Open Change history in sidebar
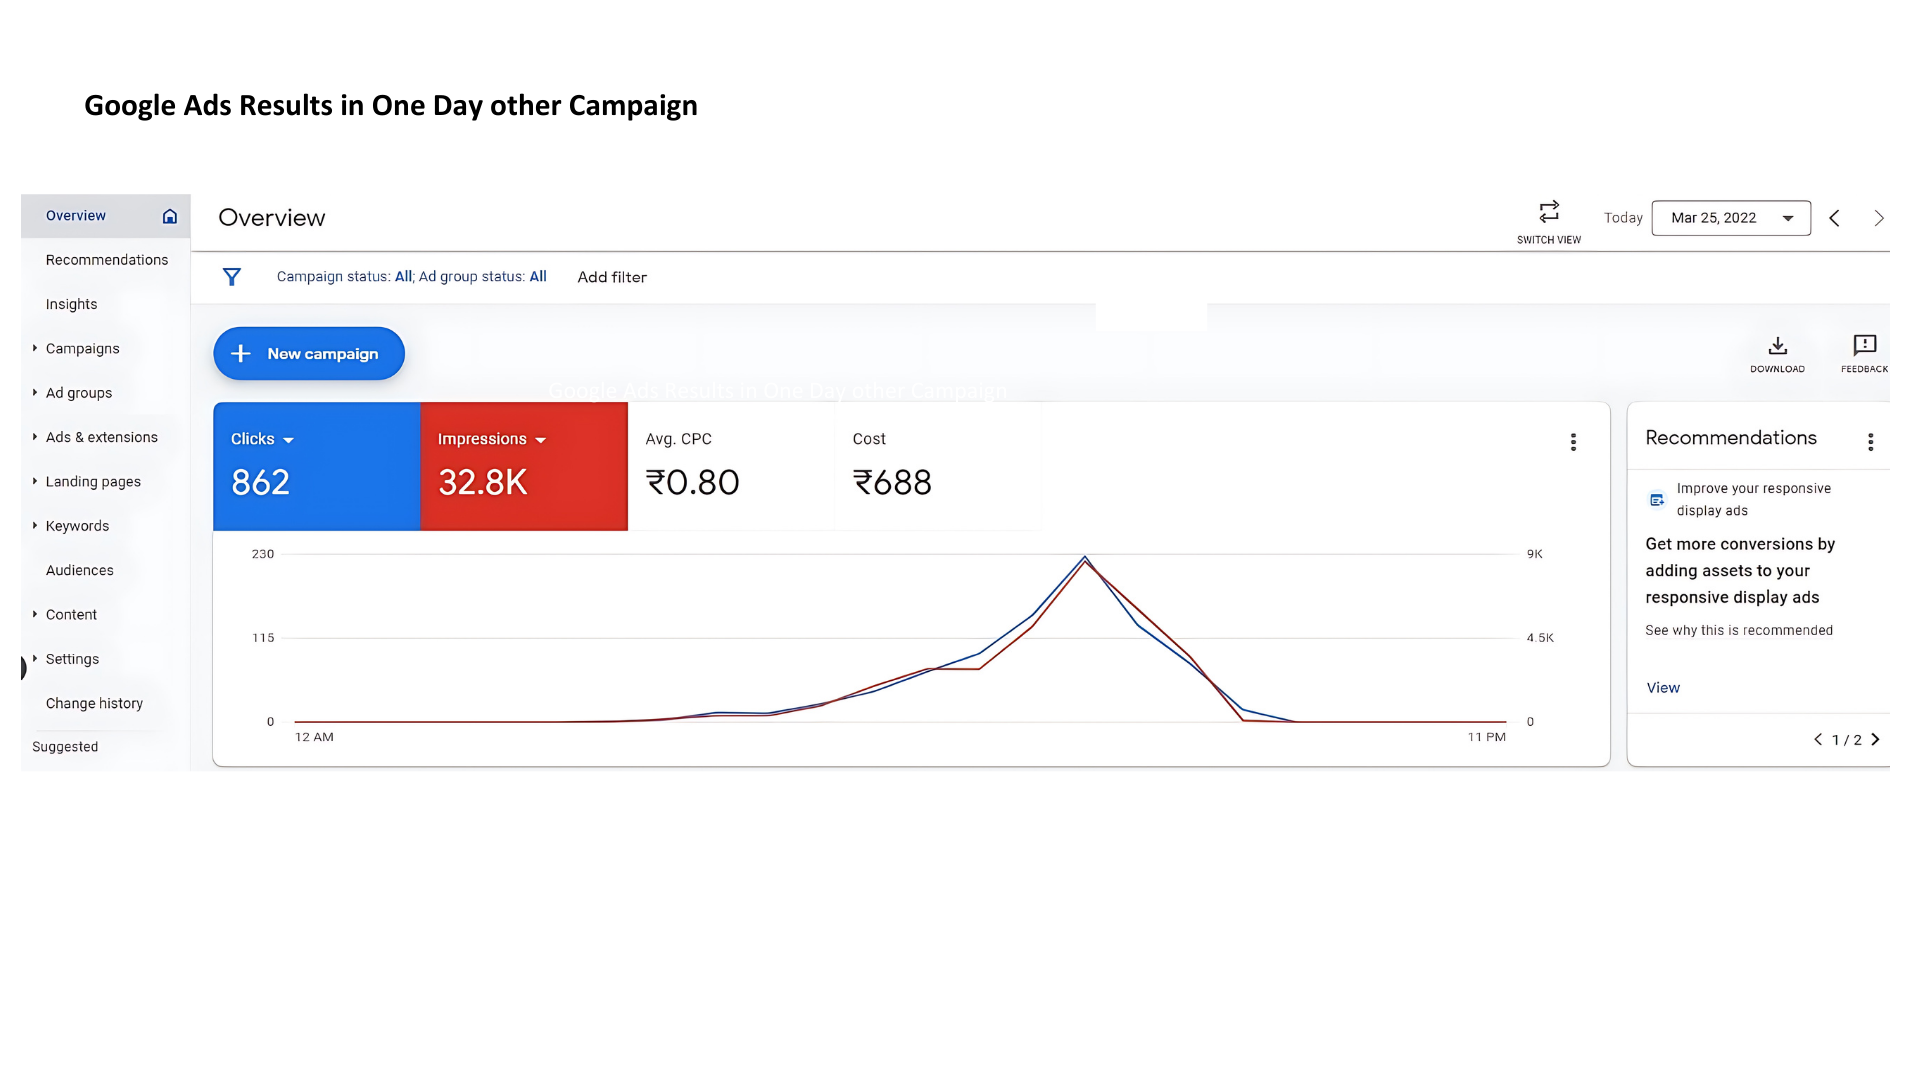This screenshot has height=1080, width=1920. click(94, 703)
